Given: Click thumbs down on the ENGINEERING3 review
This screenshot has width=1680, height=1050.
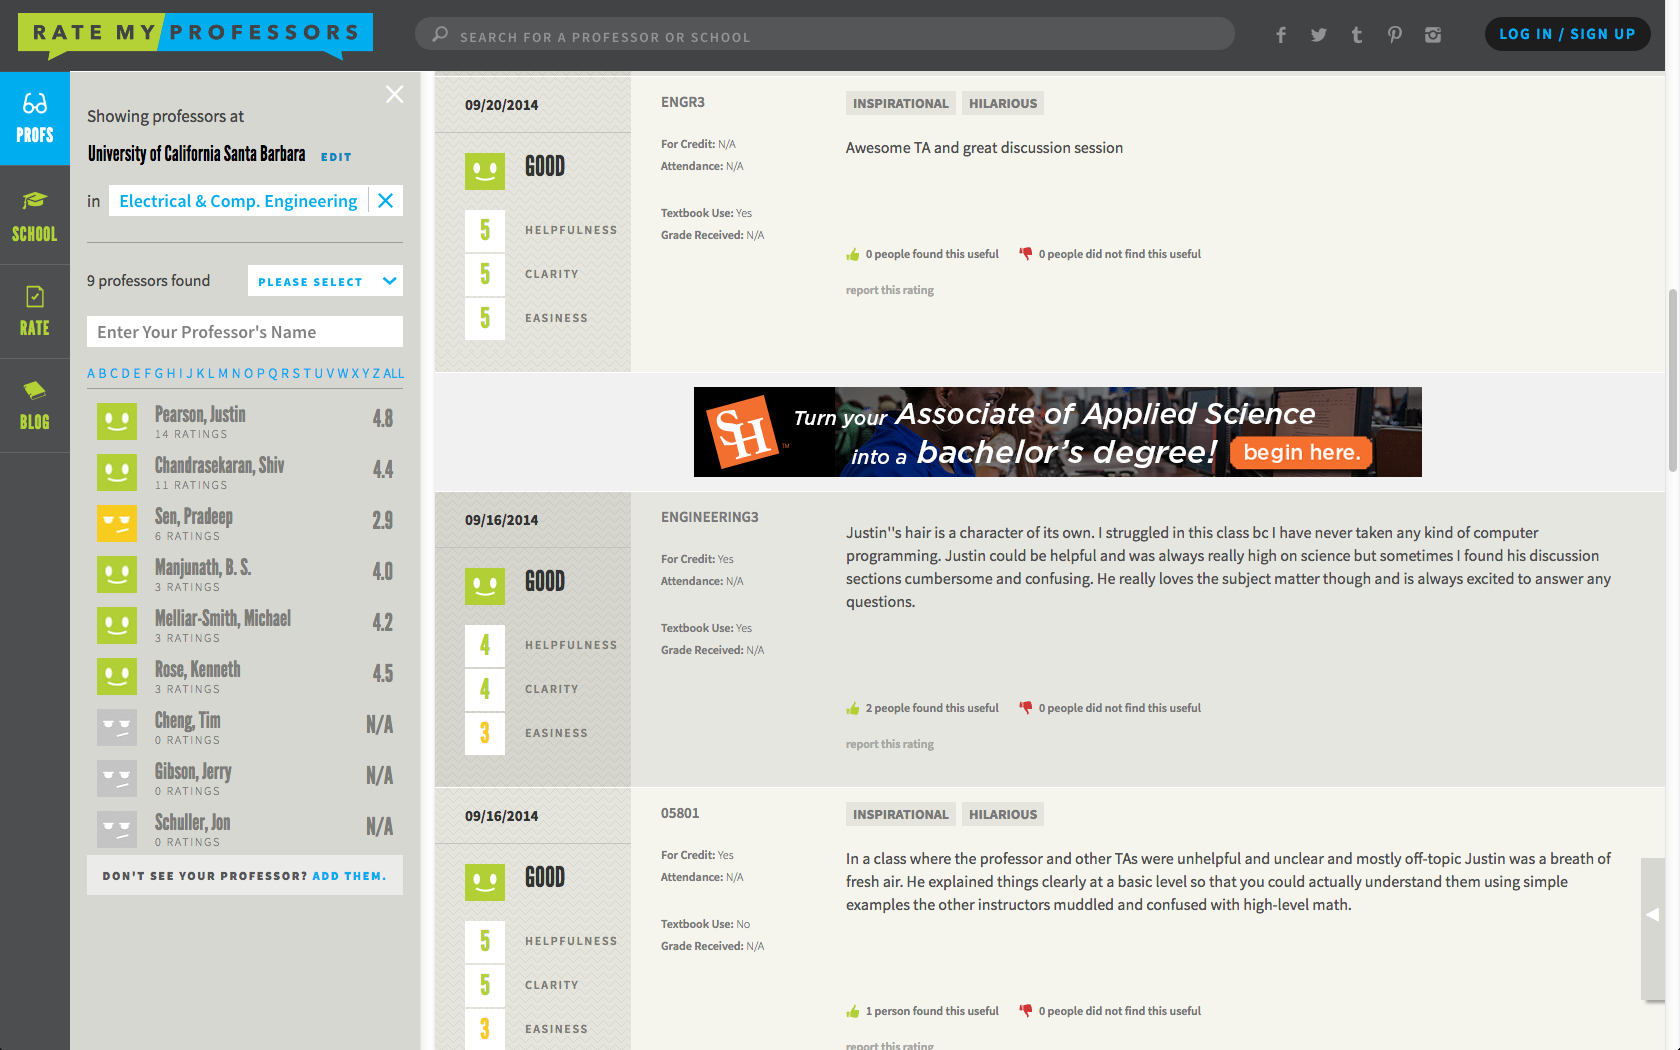Looking at the screenshot, I should pyautogui.click(x=1025, y=709).
